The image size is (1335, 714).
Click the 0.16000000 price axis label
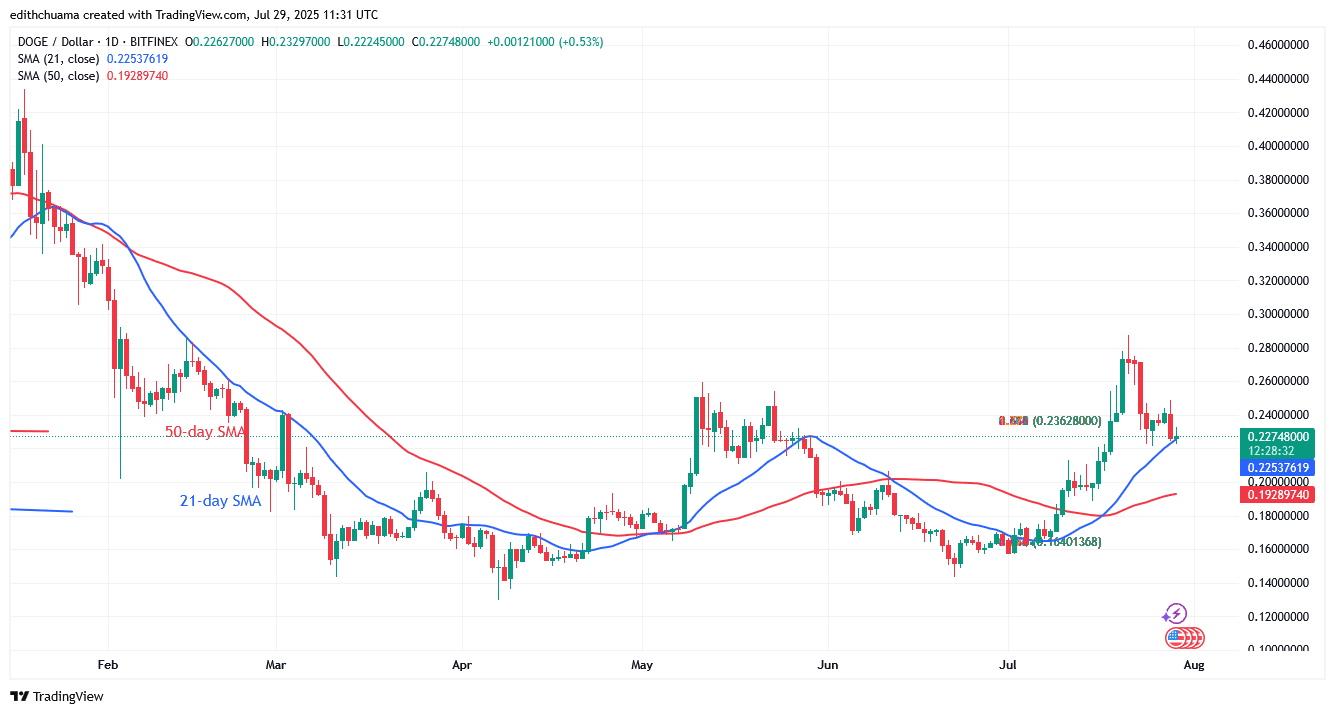pyautogui.click(x=1279, y=549)
